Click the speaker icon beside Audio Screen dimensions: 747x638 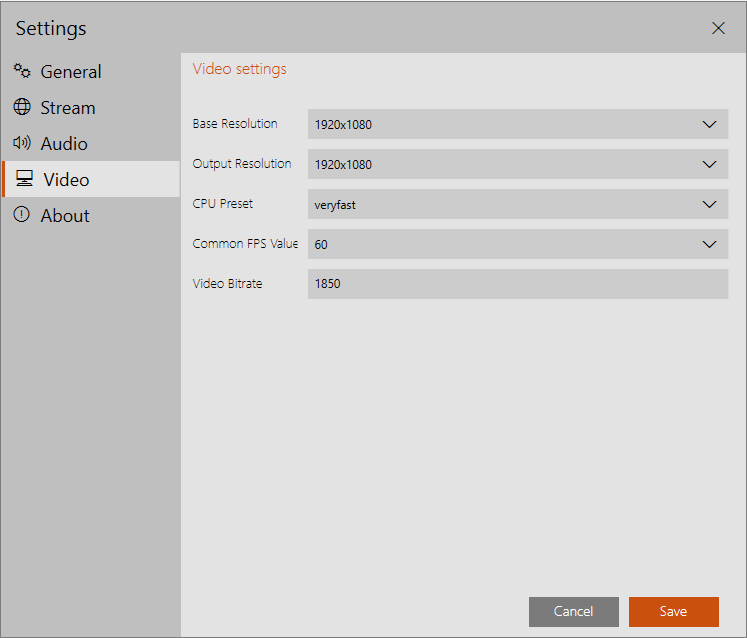pyautogui.click(x=22, y=143)
